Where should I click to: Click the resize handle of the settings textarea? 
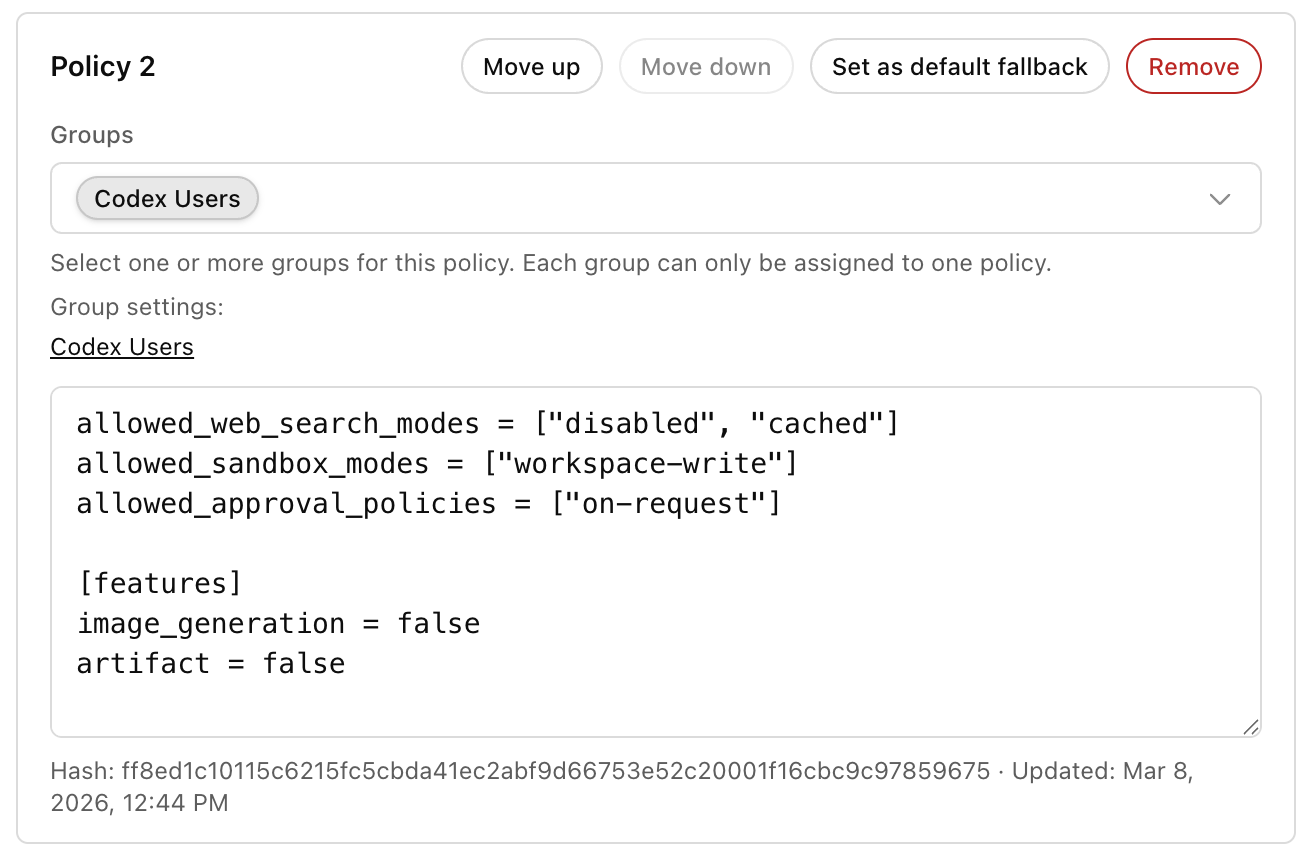[x=1249, y=728]
